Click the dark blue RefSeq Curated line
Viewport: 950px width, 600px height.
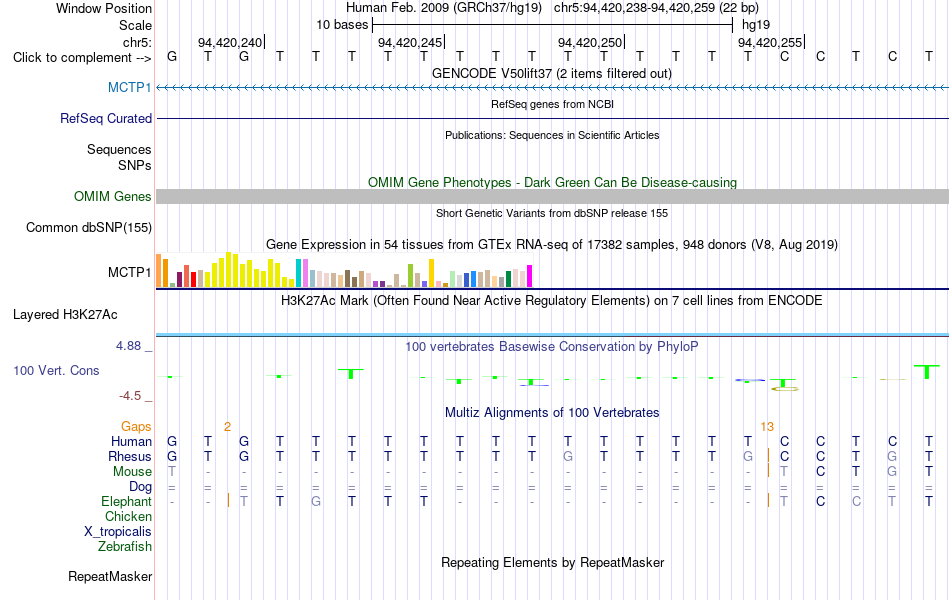(x=553, y=118)
